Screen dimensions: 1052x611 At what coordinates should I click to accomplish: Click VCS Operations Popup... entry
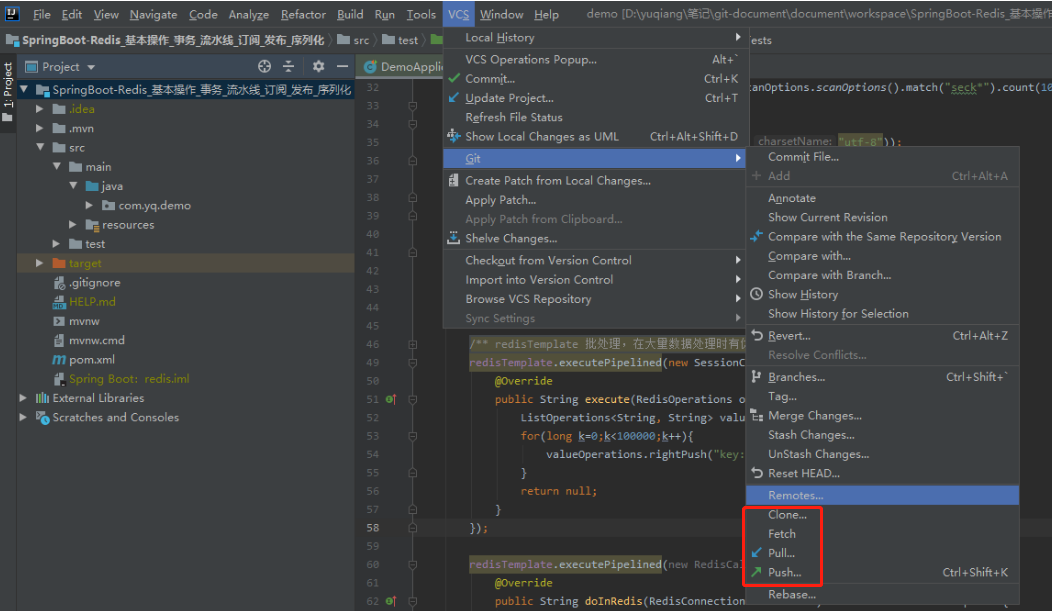tap(594, 59)
